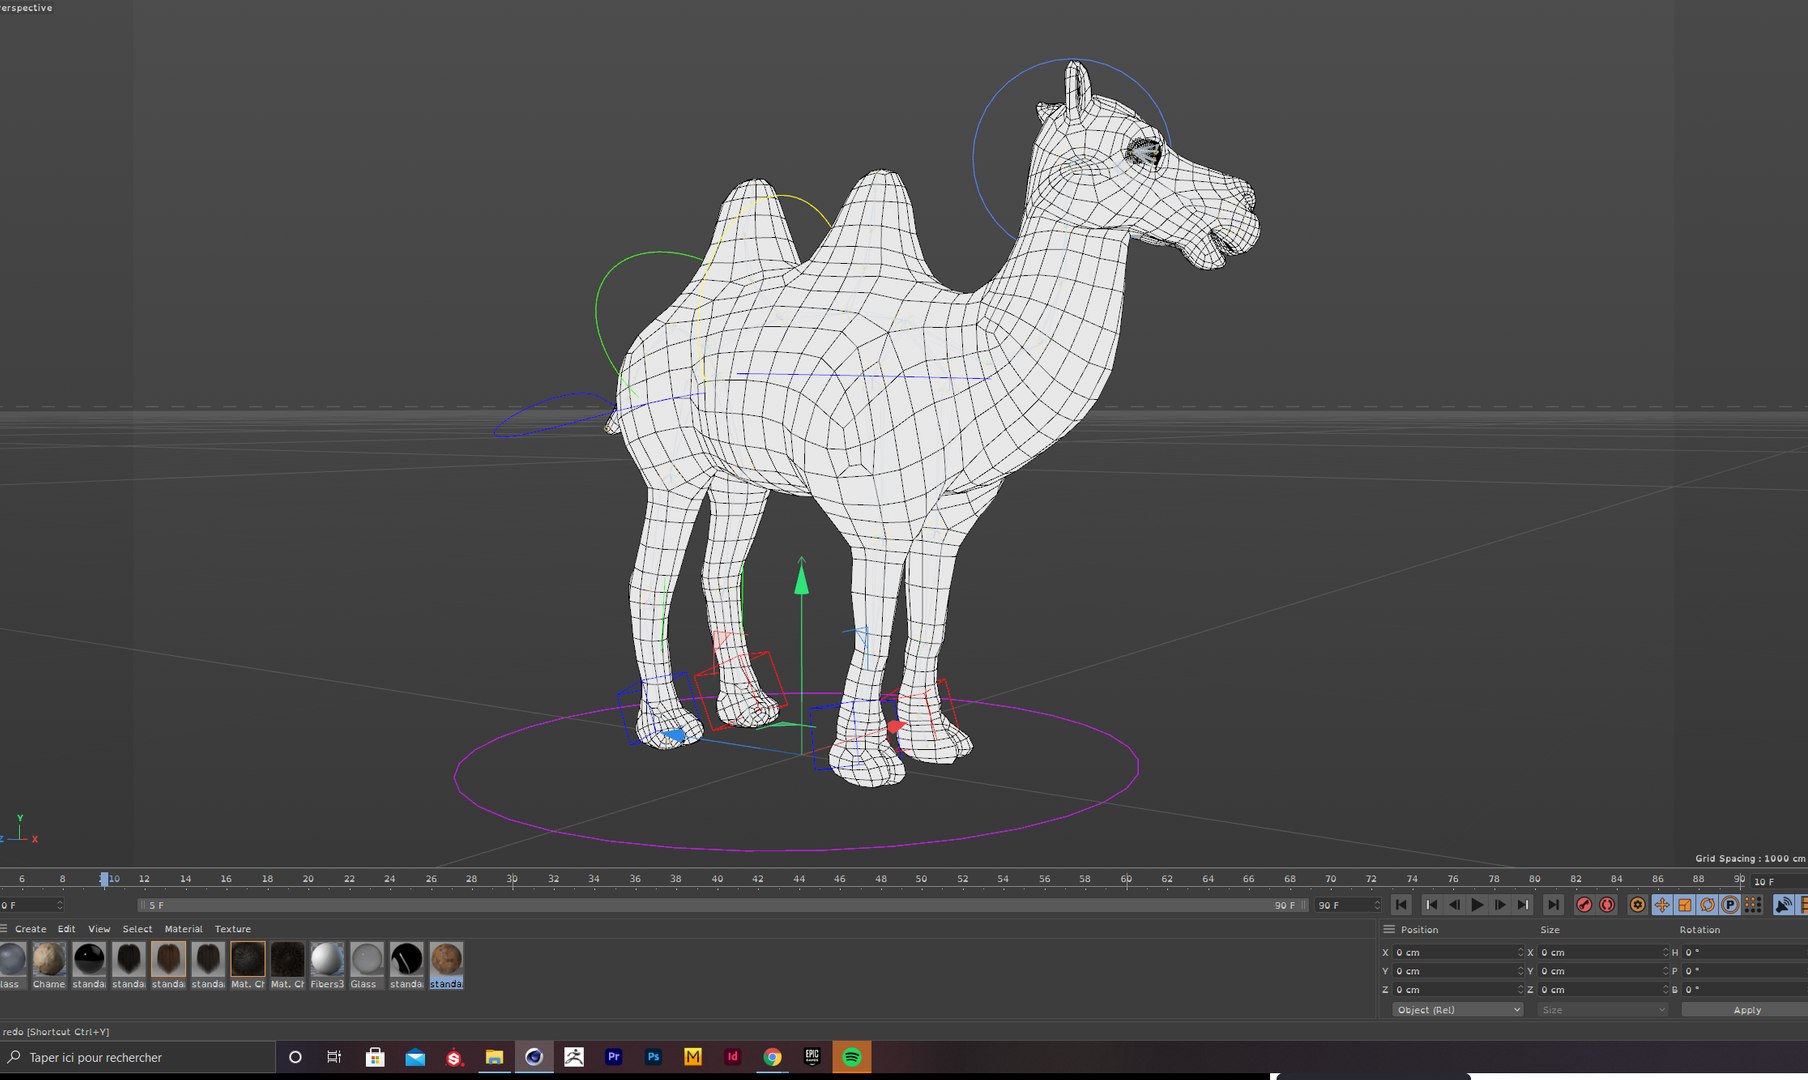
Task: Open File Explorer from taskbar
Action: 494,1057
